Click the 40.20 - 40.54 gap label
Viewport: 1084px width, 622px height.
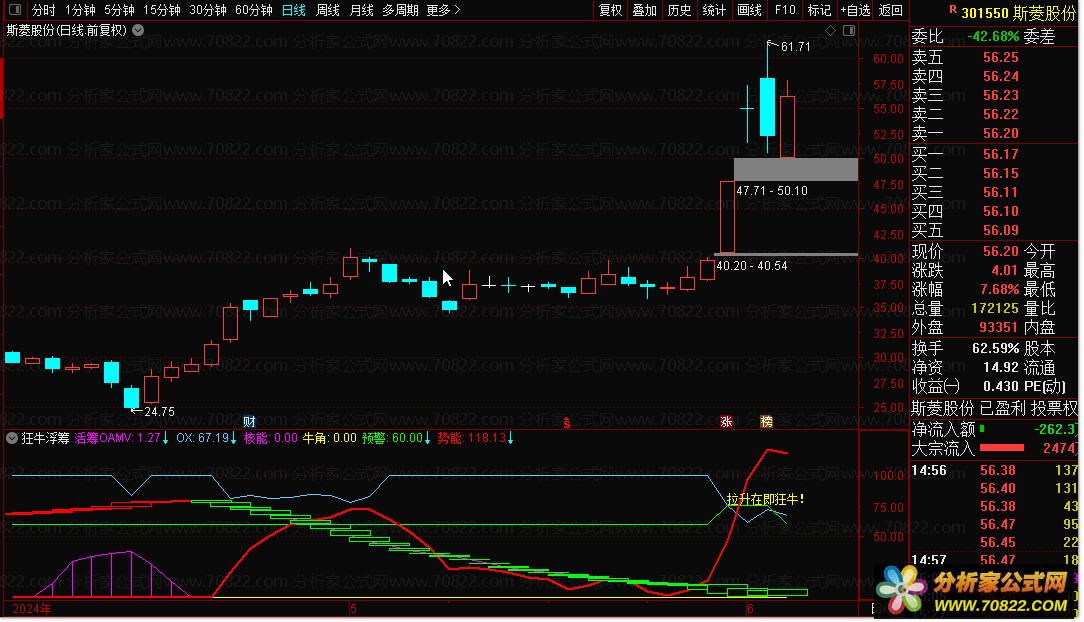click(751, 266)
